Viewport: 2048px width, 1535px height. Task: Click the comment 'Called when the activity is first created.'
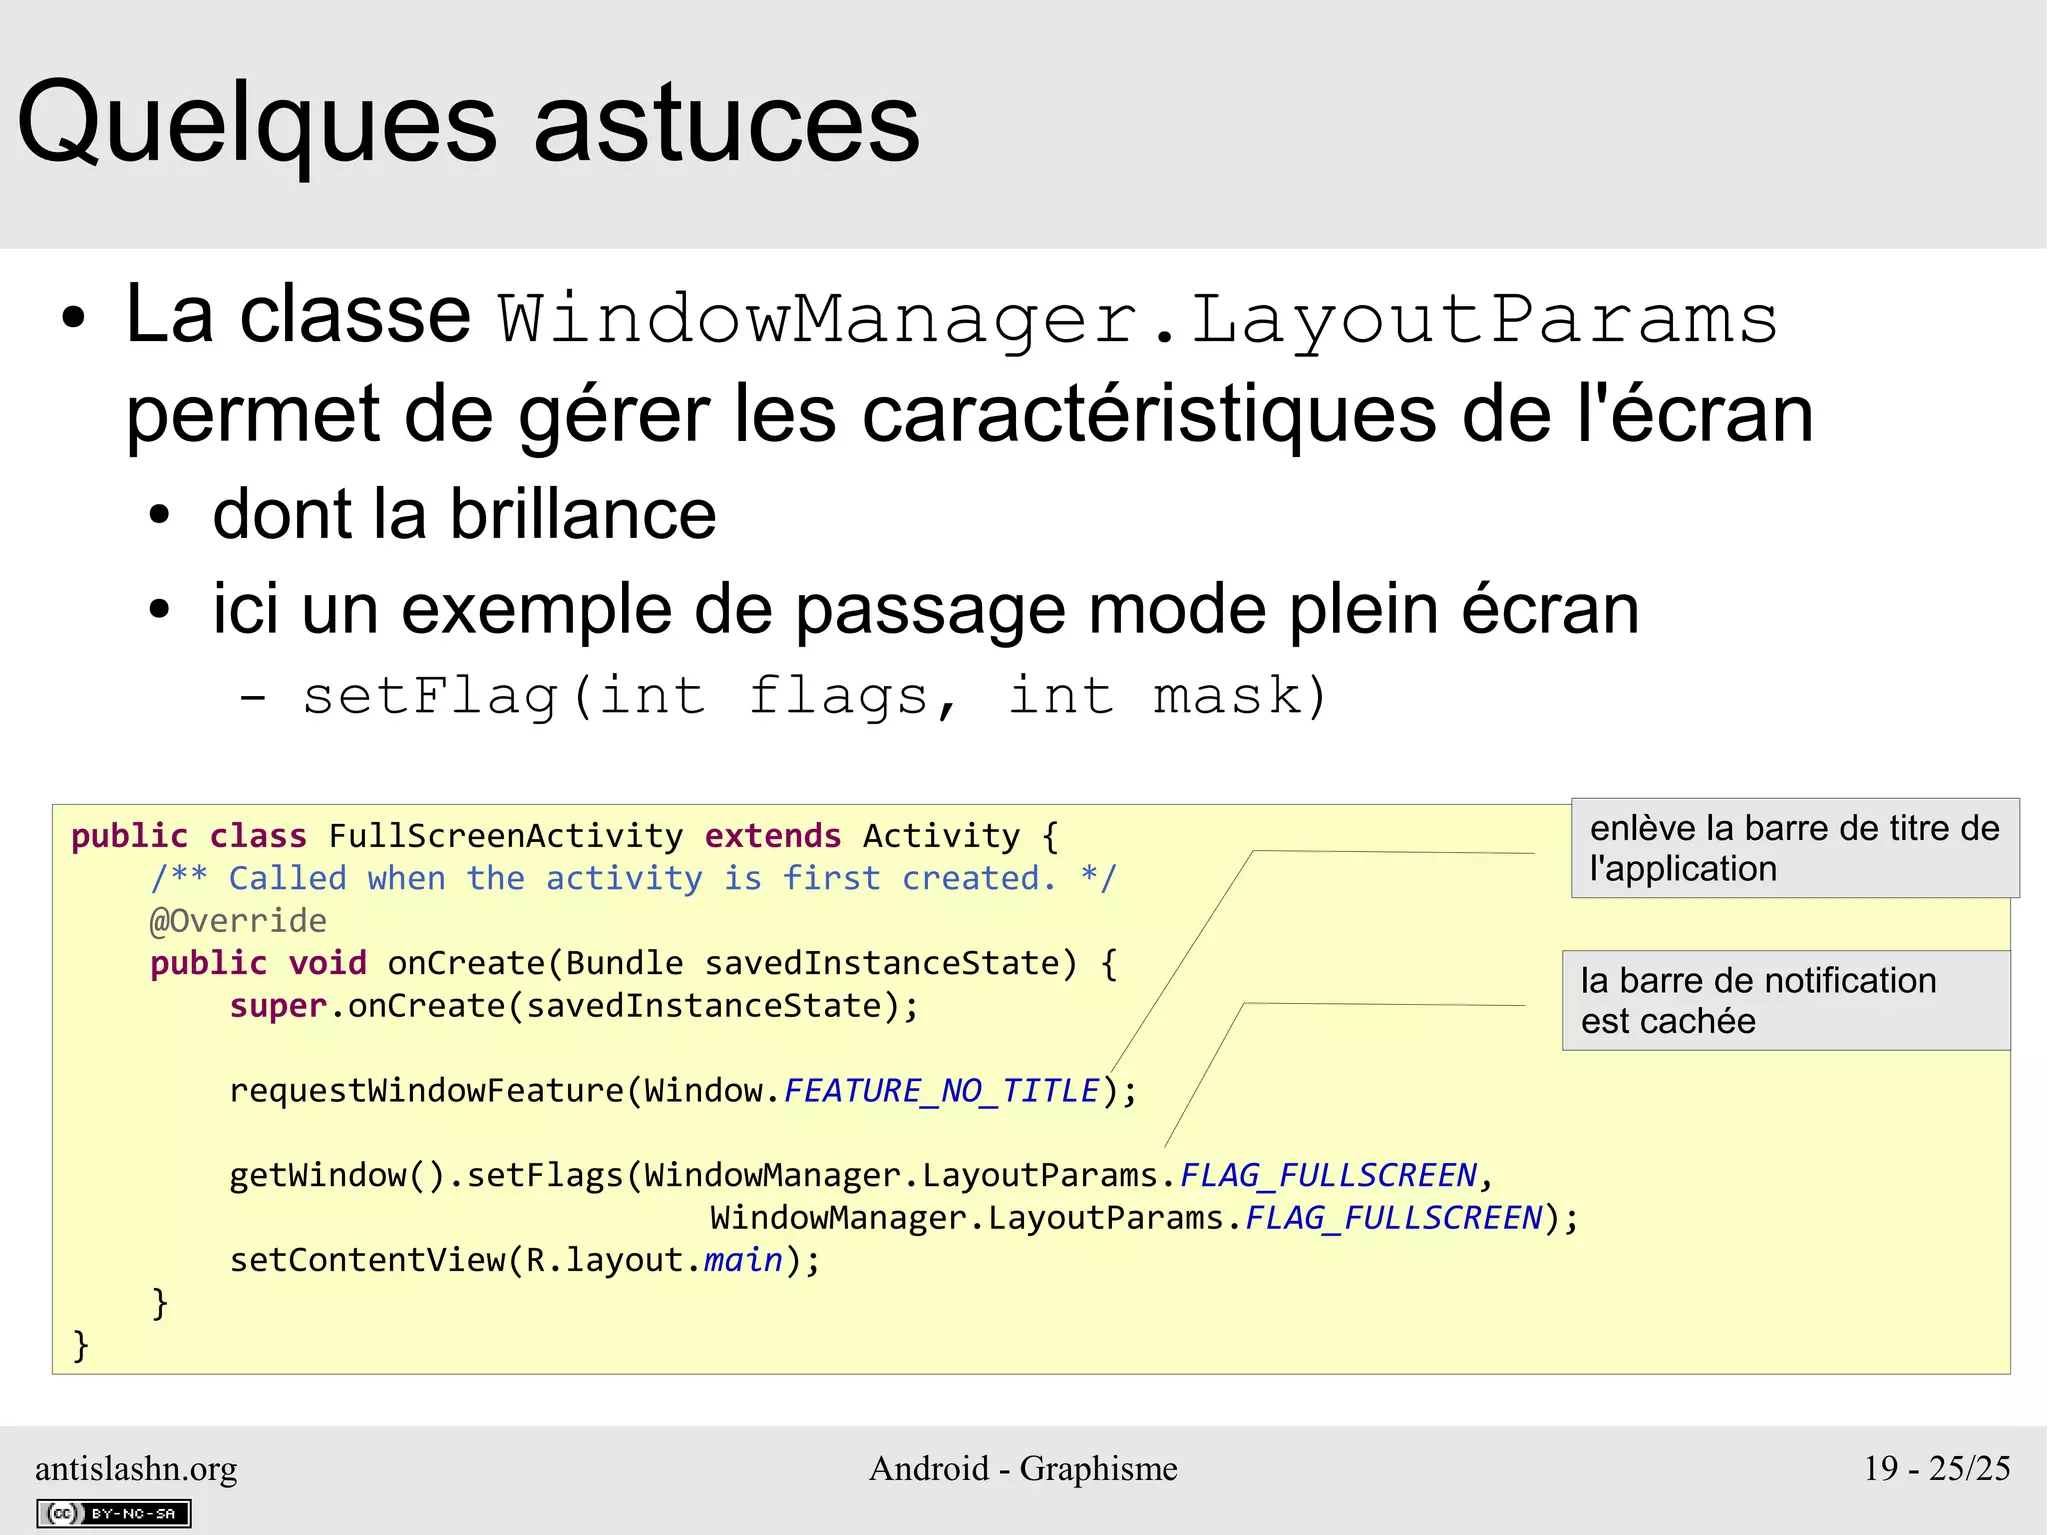click(633, 878)
